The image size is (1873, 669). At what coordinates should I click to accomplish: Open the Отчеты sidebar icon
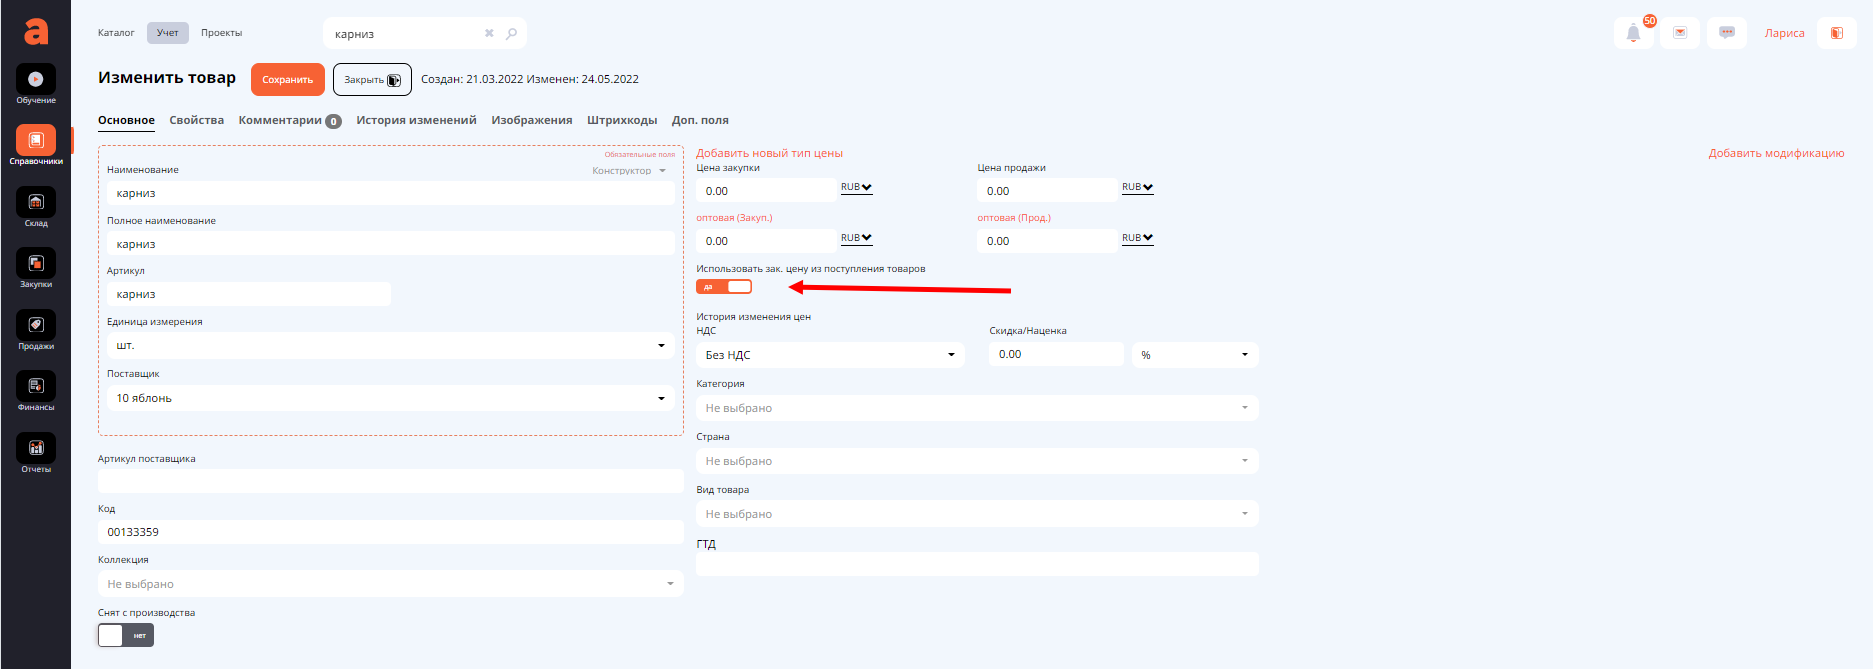36,449
